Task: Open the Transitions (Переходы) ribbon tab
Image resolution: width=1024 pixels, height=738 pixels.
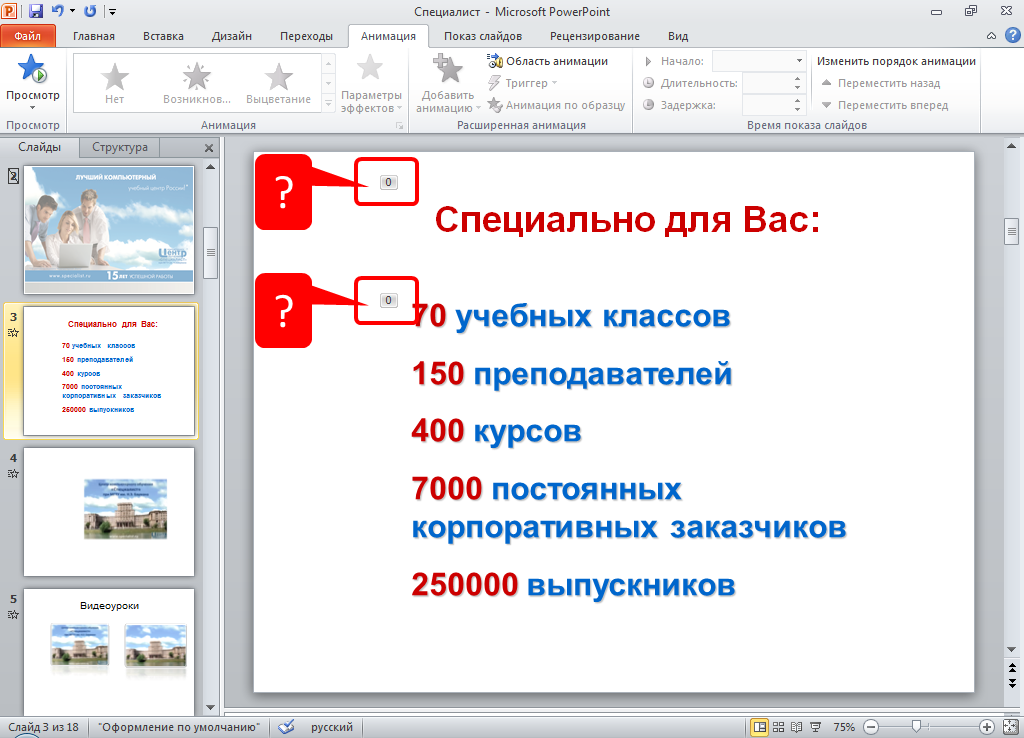Action: 305,36
